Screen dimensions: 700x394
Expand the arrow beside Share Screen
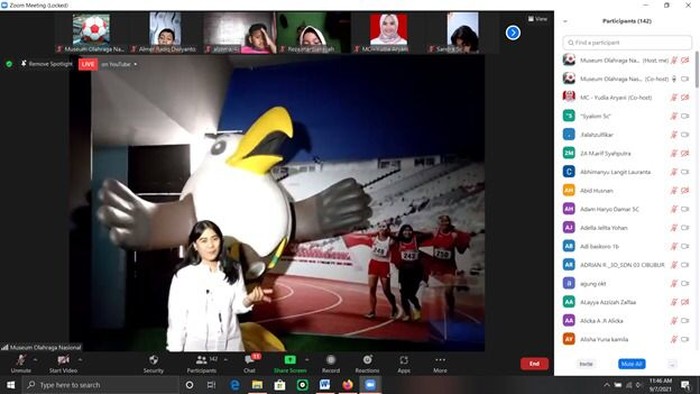(x=307, y=360)
